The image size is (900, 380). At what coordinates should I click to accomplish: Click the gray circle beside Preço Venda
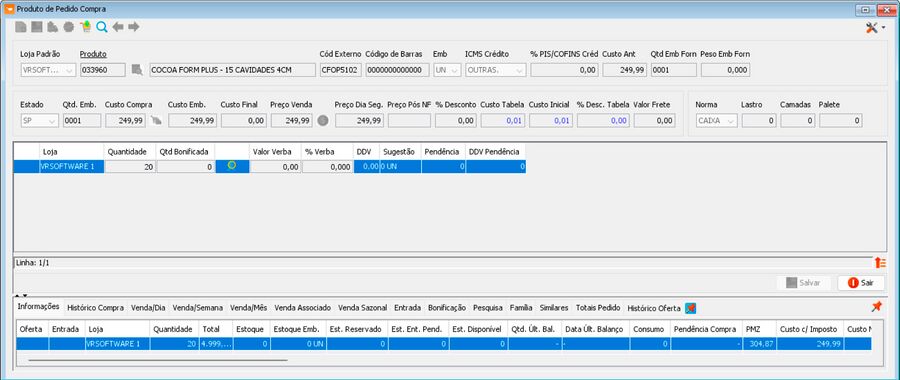(323, 121)
